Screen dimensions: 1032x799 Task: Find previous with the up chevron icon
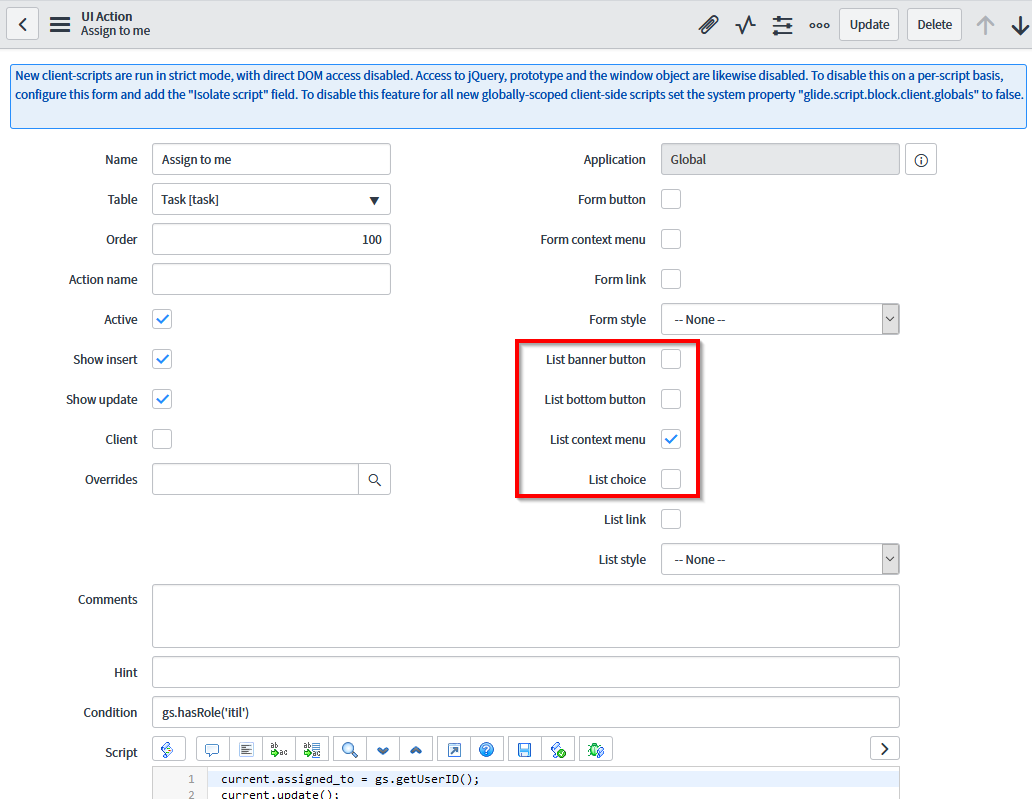click(x=416, y=749)
